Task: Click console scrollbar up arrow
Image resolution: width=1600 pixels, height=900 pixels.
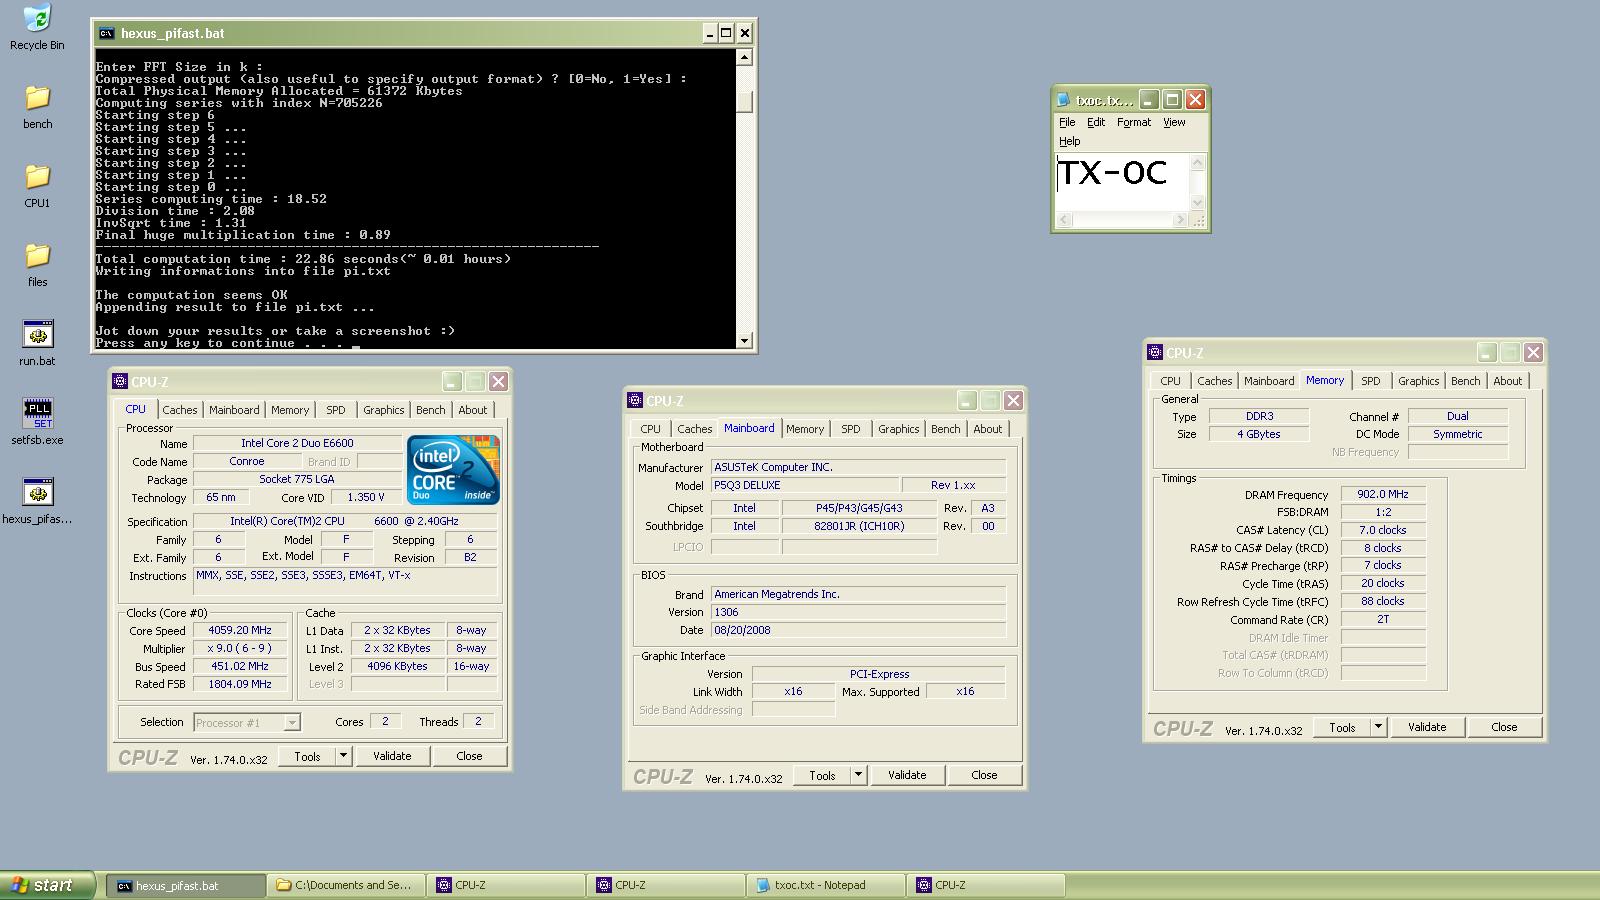Action: coord(744,57)
